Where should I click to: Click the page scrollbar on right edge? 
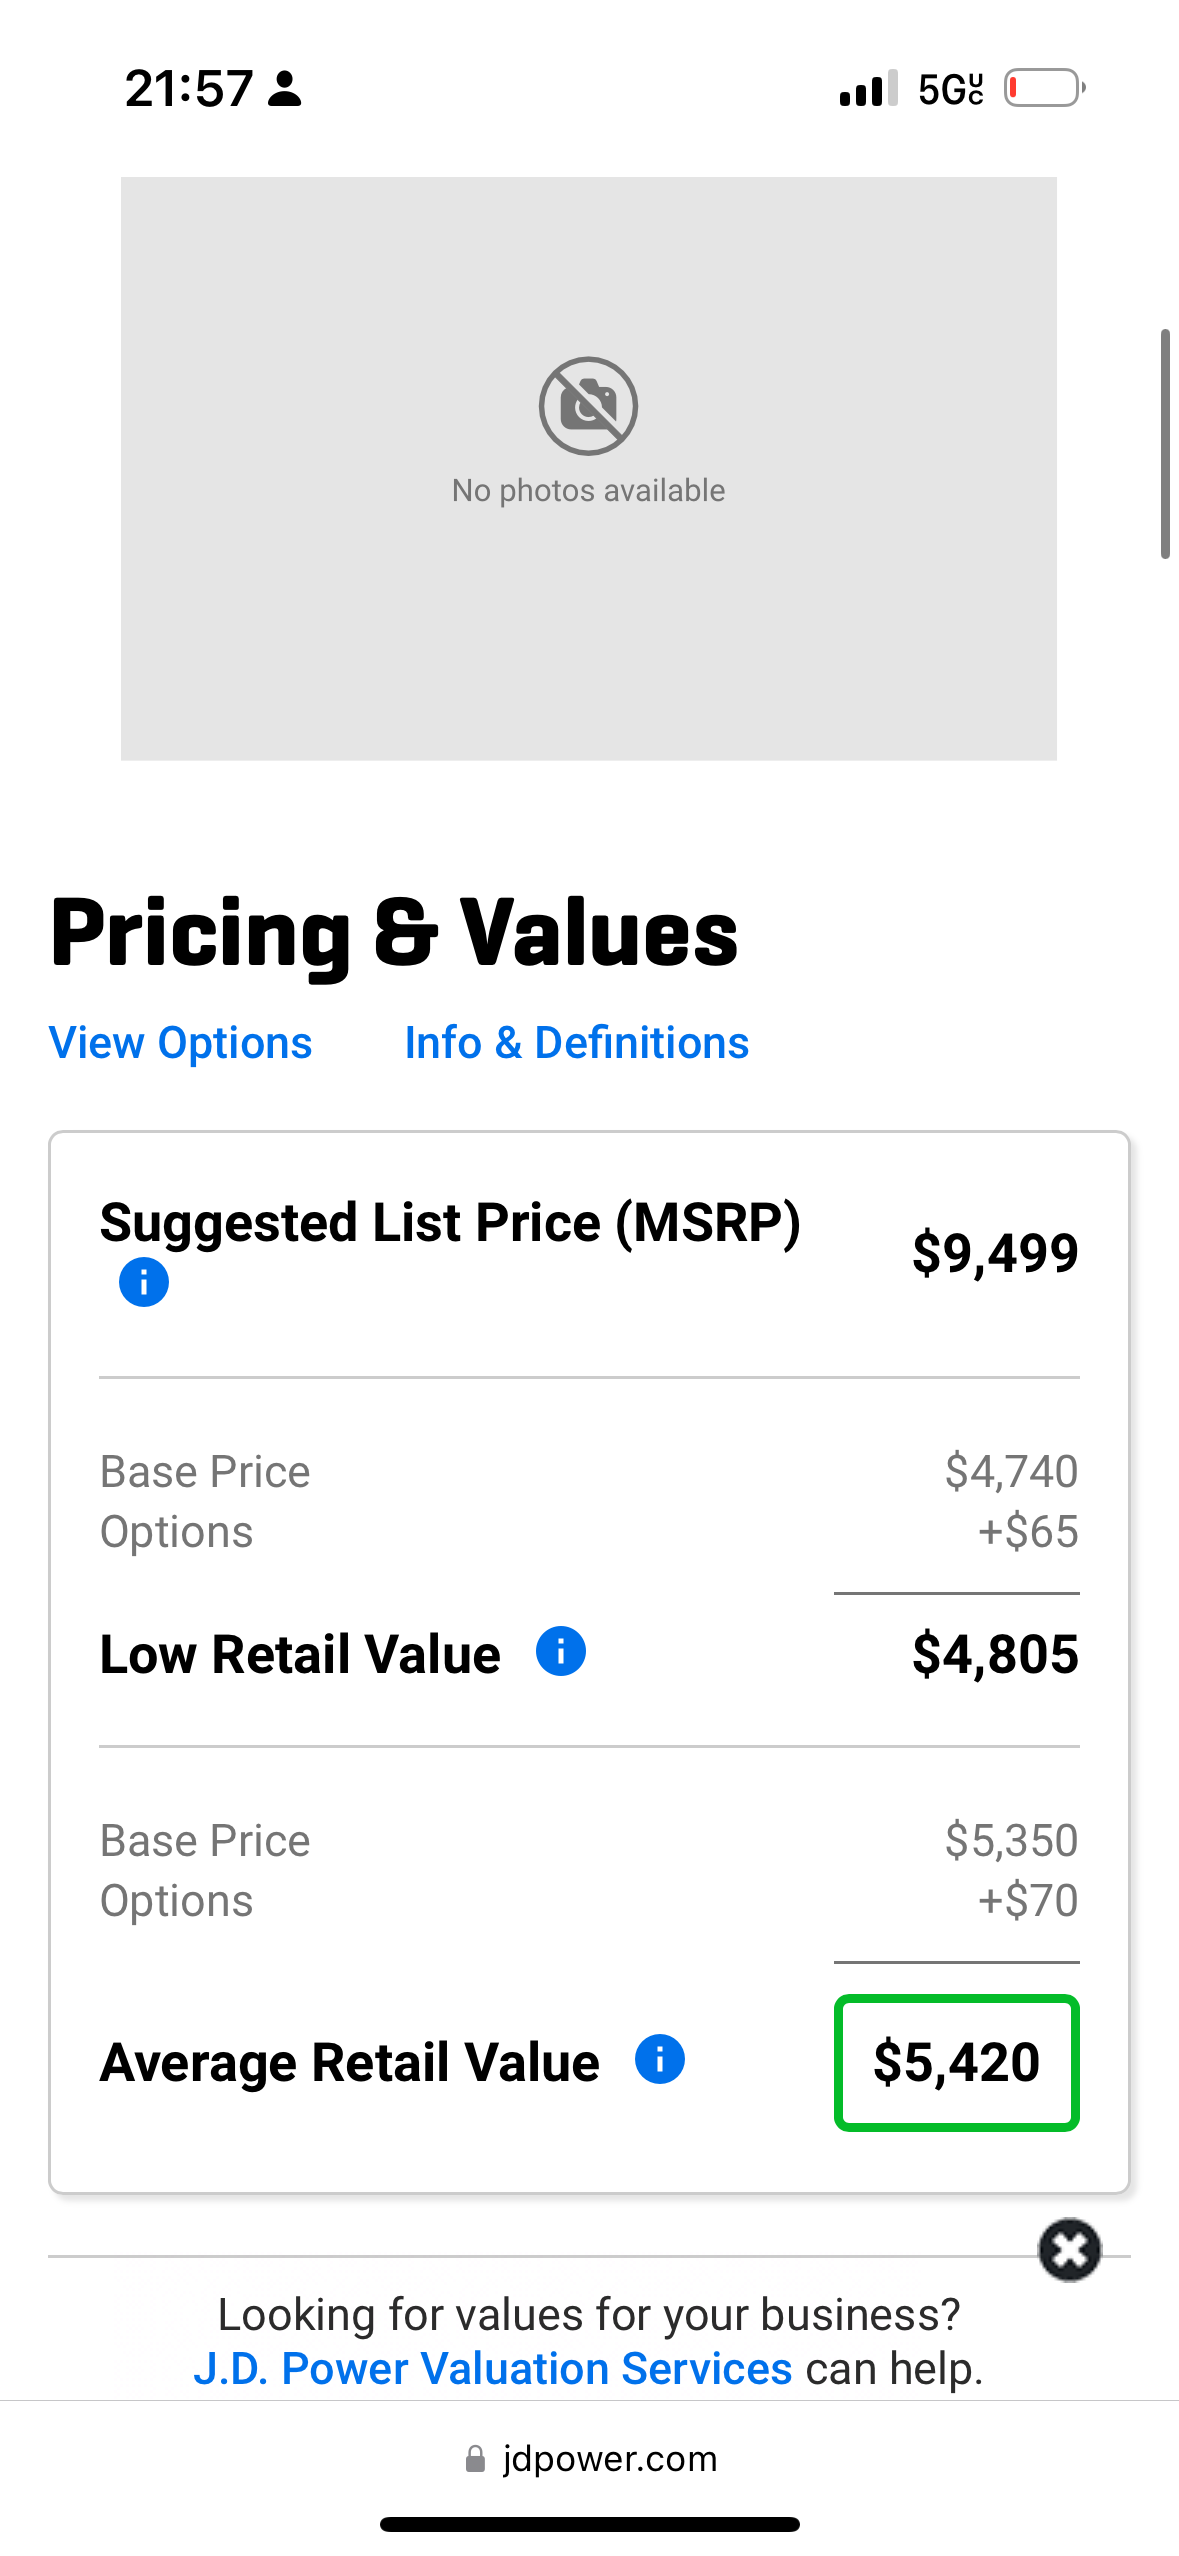click(1164, 444)
